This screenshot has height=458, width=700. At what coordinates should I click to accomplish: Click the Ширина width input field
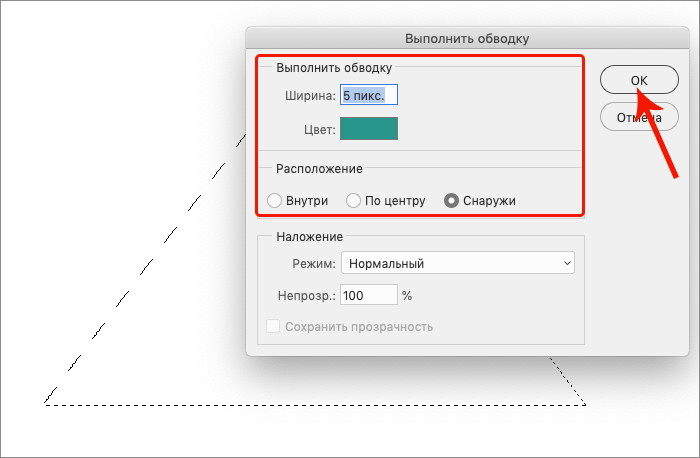(x=369, y=95)
